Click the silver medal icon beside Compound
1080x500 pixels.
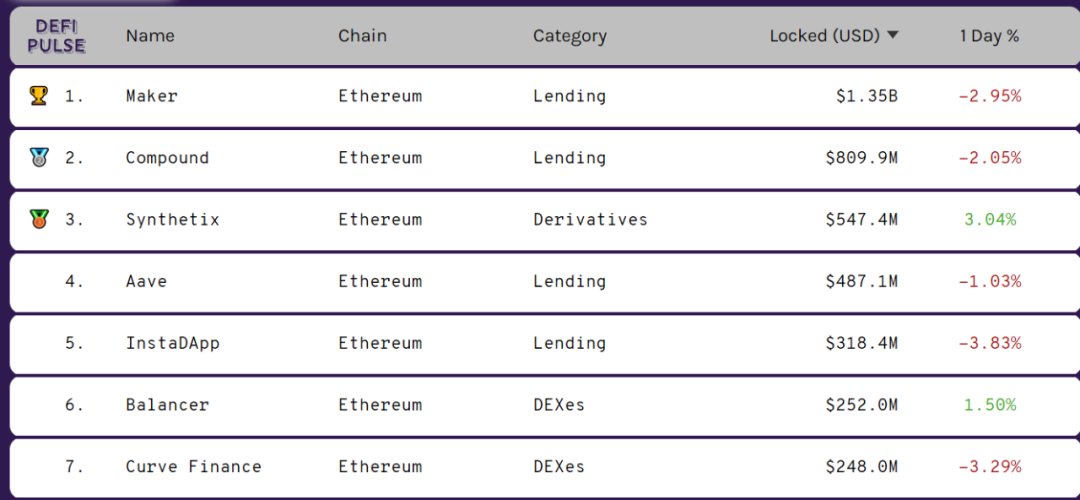pos(39,158)
